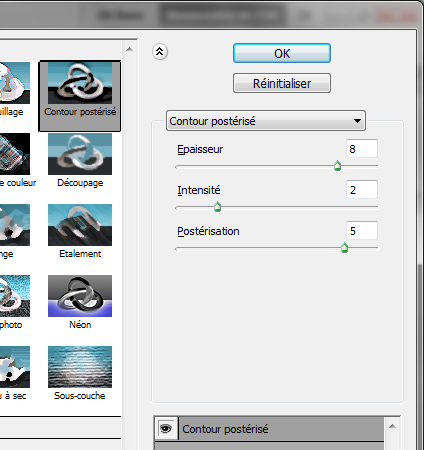
Task: Apply the Etalement filter thumbnail
Action: (80, 225)
